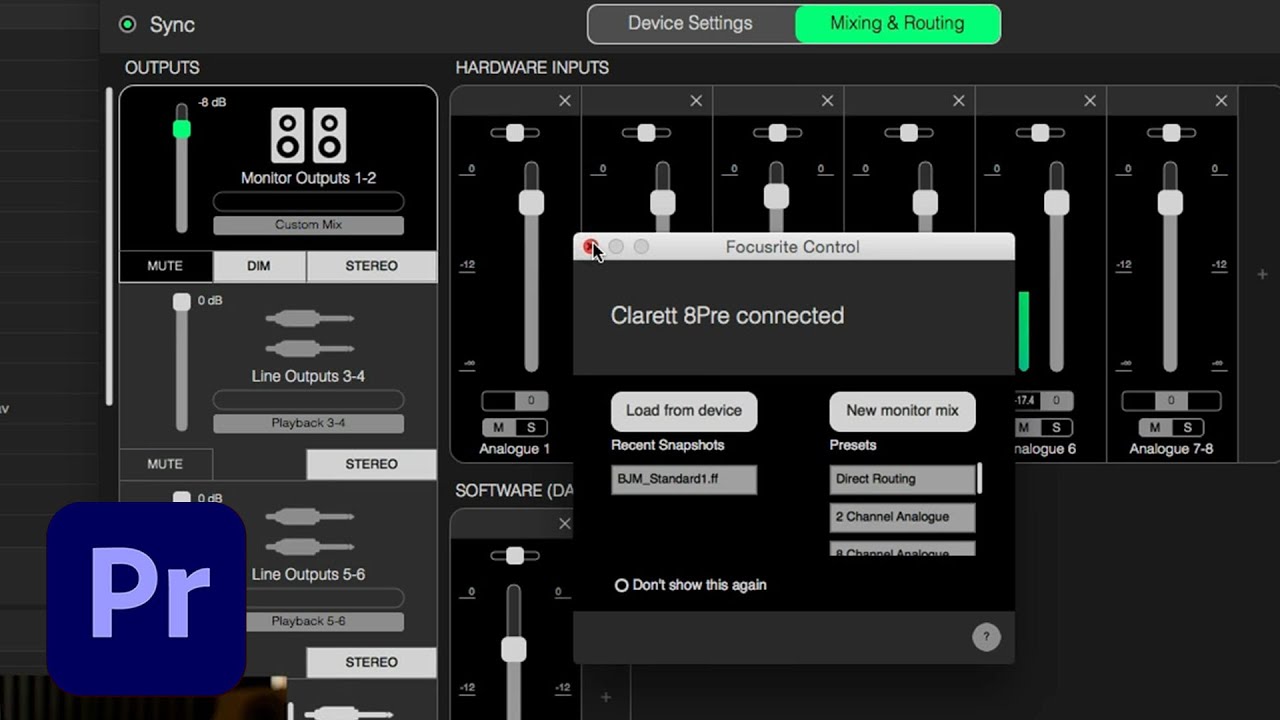Image resolution: width=1280 pixels, height=720 pixels.
Task: Click the second hardware input channel's pan slider
Action: point(646,133)
